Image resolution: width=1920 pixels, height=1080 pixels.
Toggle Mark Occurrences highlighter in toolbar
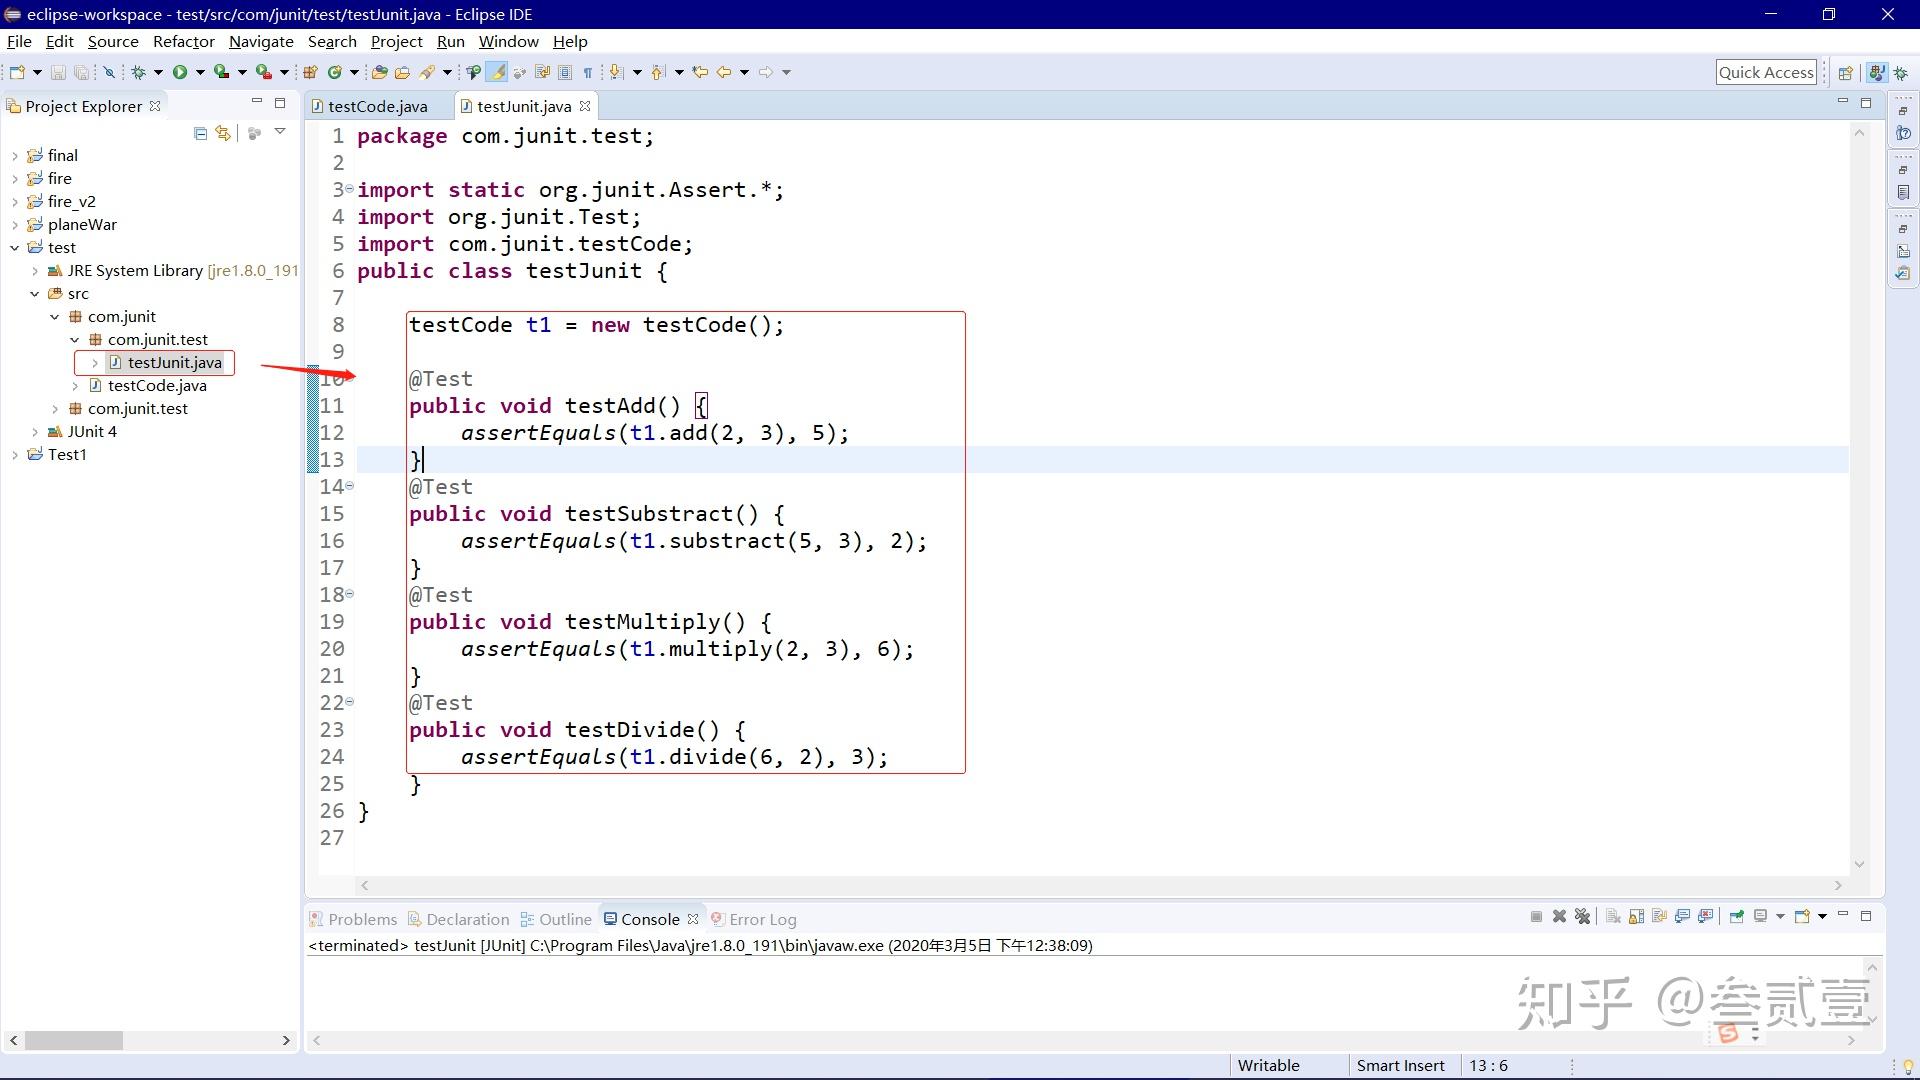click(497, 72)
